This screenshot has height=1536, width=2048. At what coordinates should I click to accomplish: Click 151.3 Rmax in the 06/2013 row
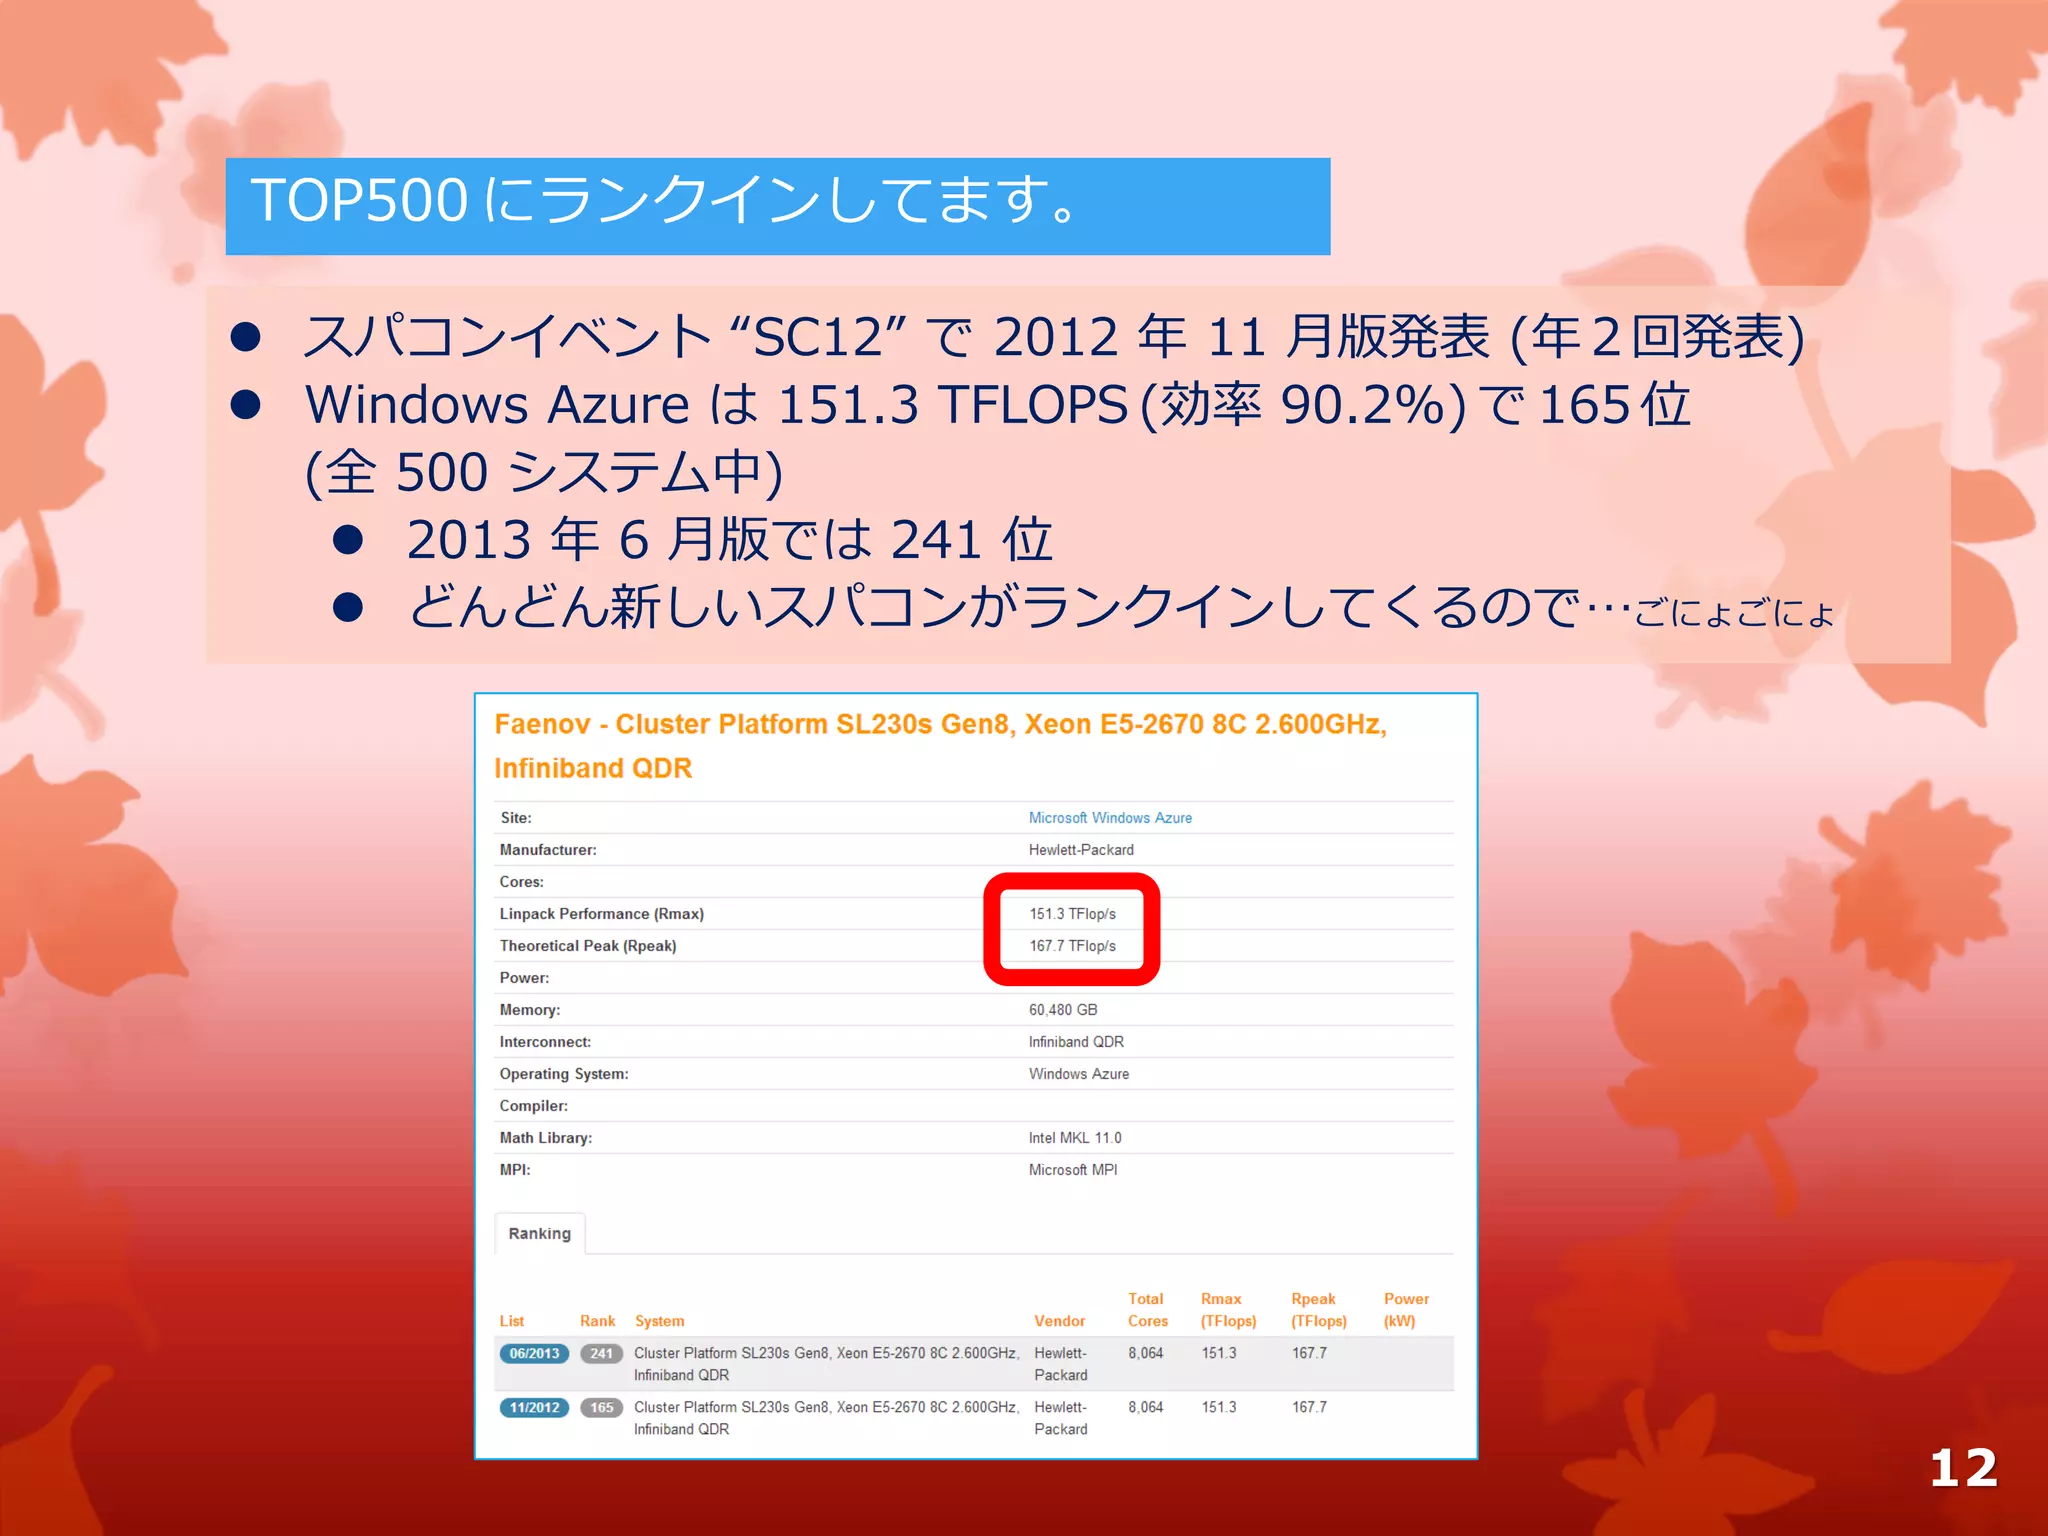(x=1219, y=1353)
